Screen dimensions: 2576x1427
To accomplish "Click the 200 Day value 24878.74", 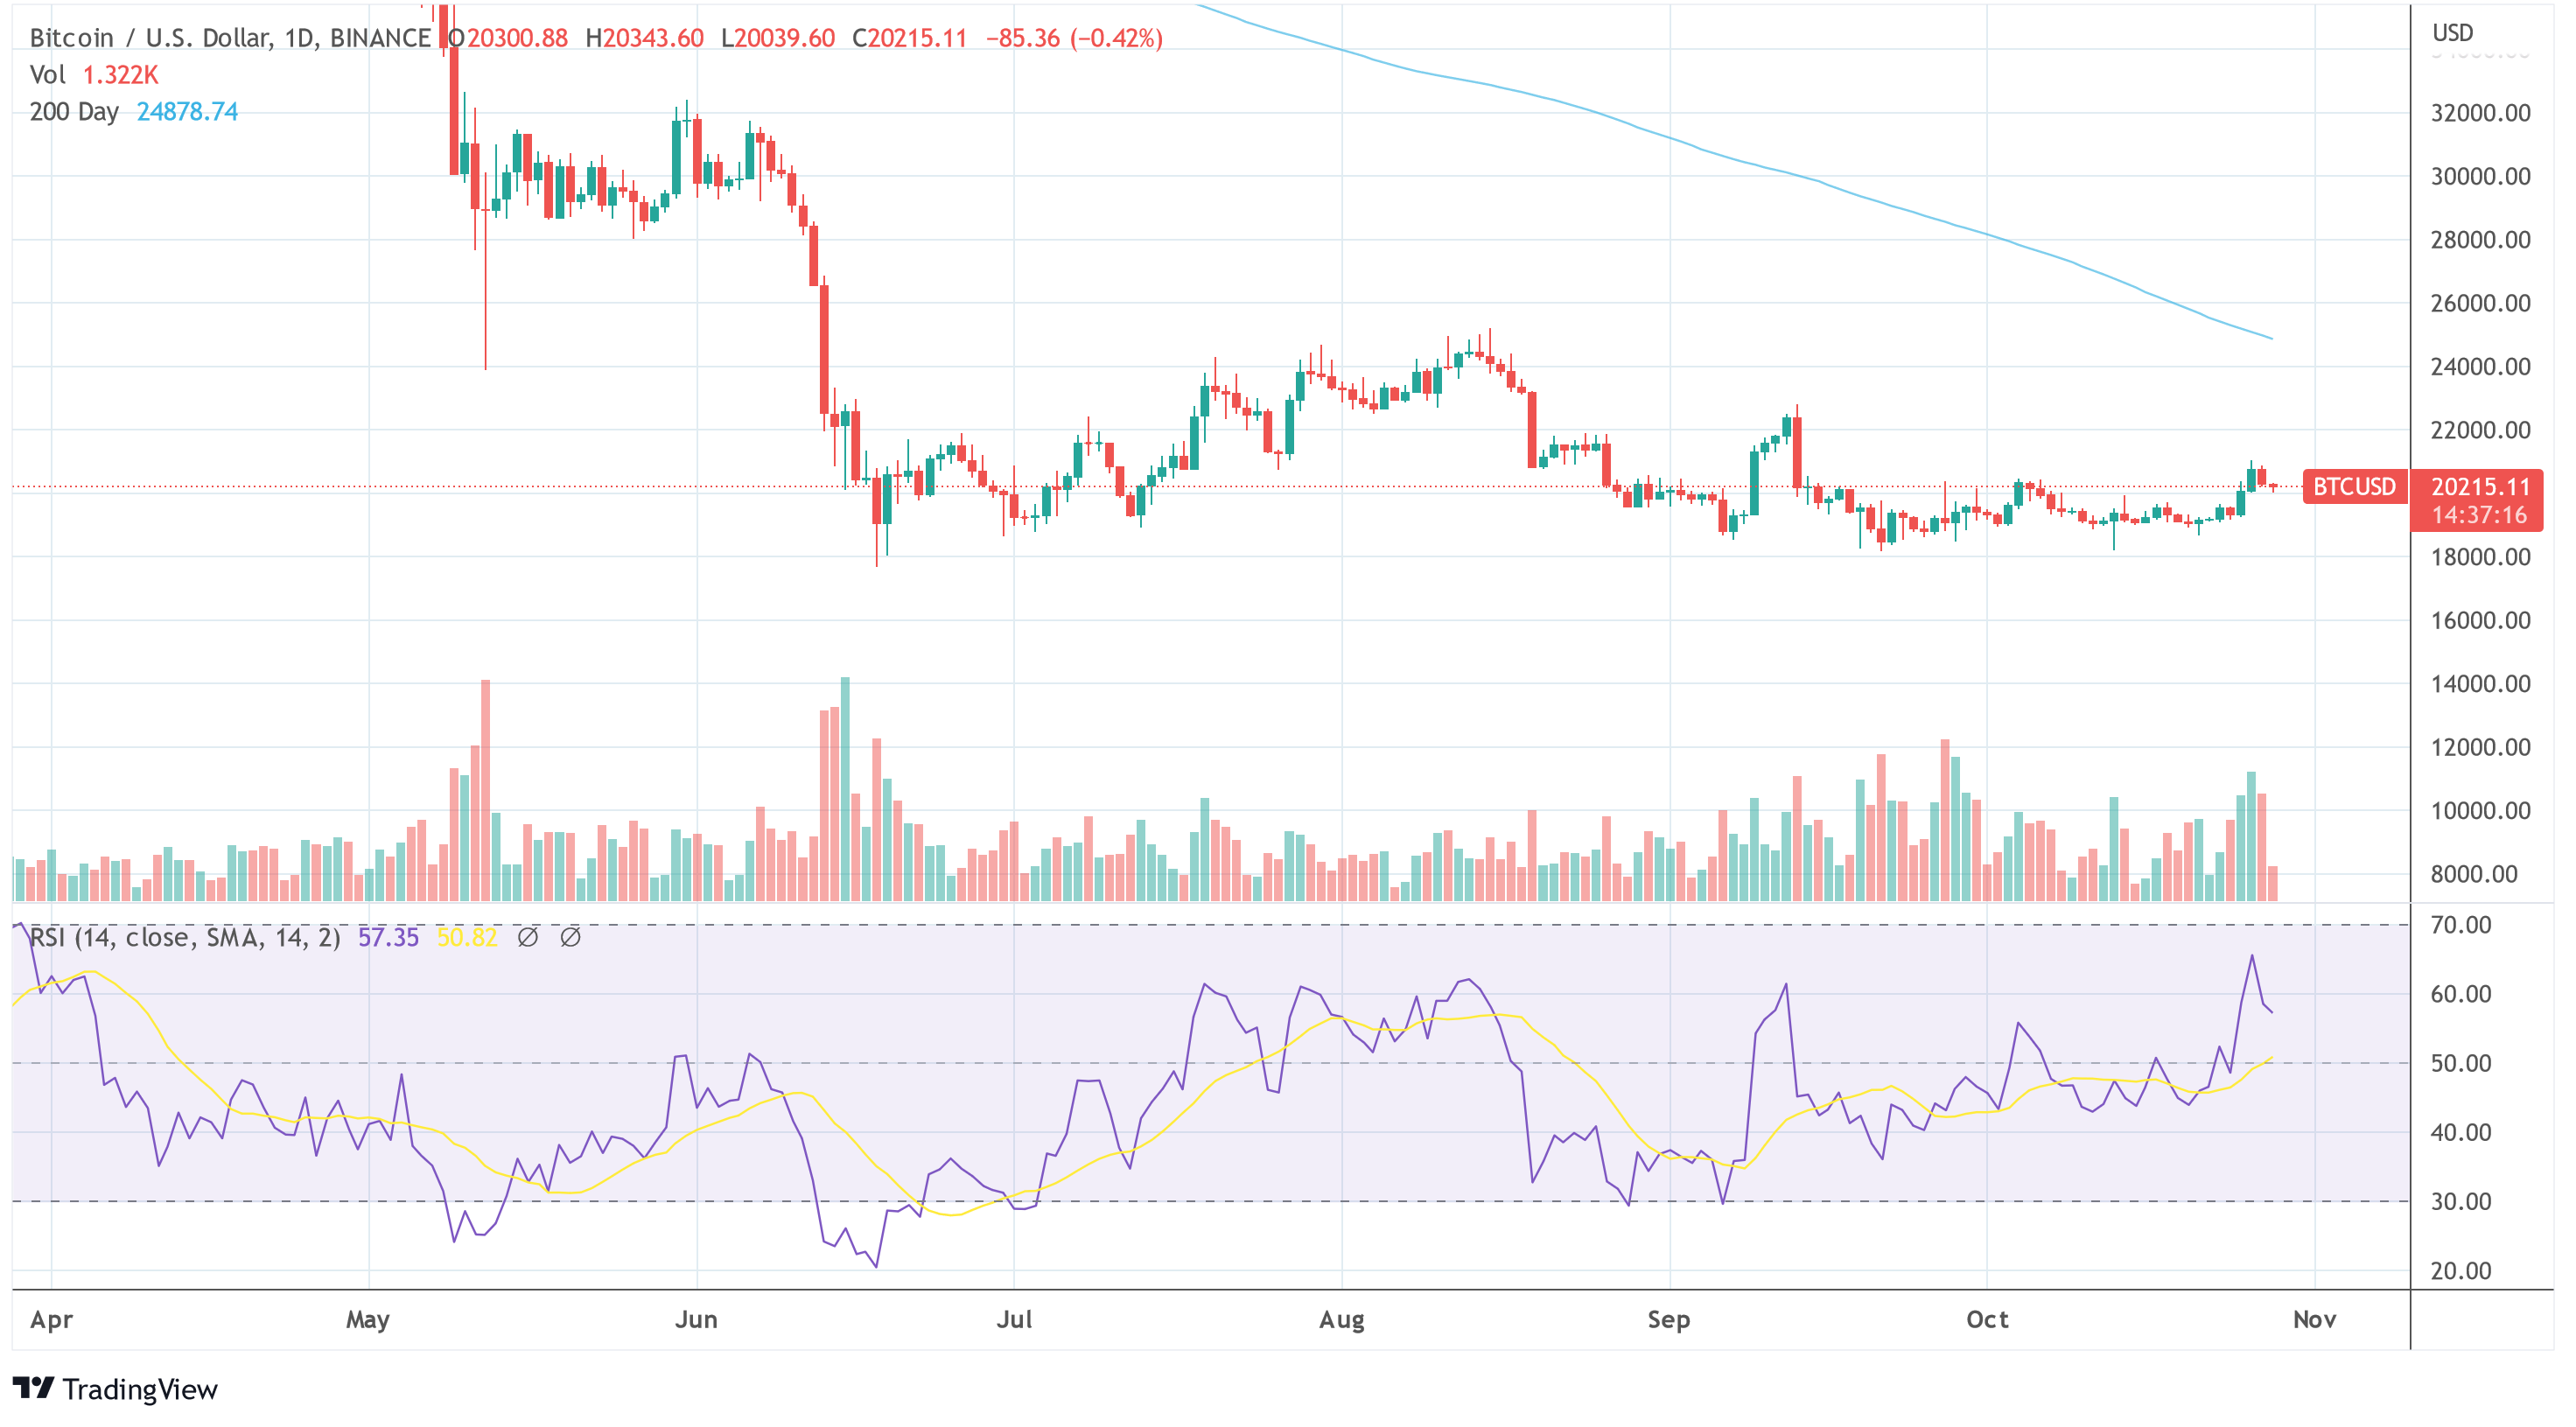I will 187,111.
